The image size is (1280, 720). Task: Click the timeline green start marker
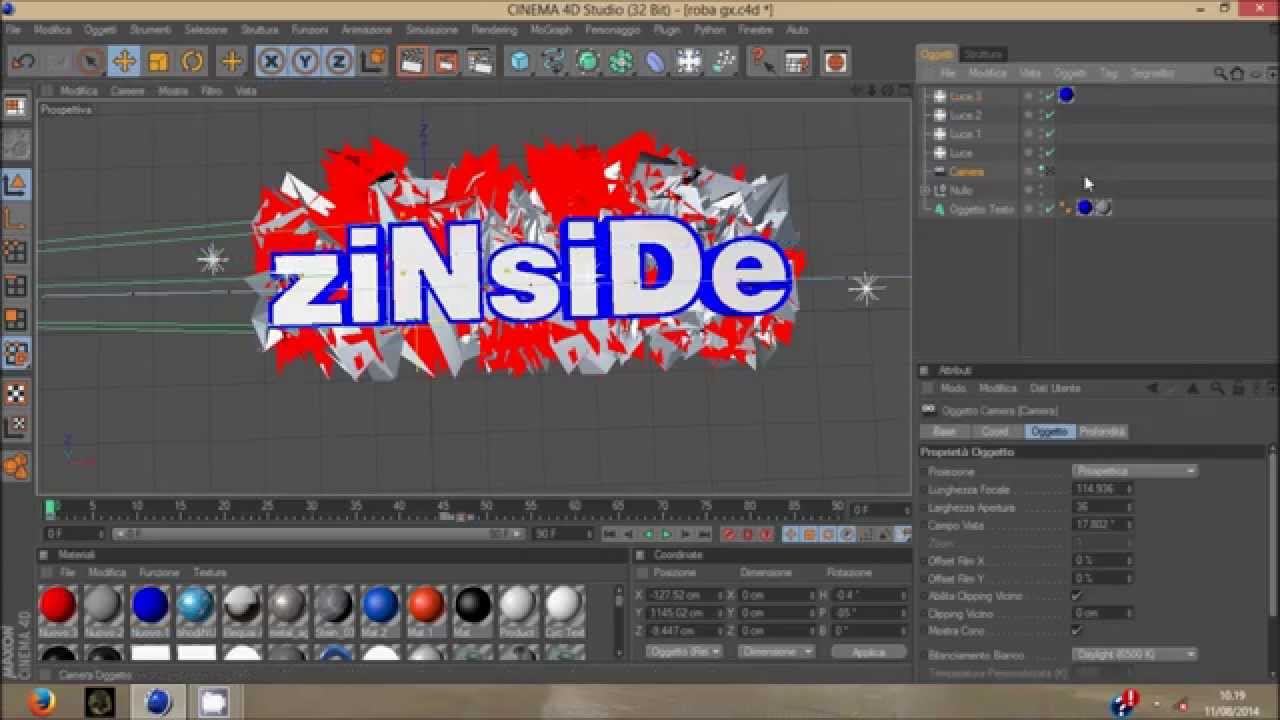click(x=51, y=508)
